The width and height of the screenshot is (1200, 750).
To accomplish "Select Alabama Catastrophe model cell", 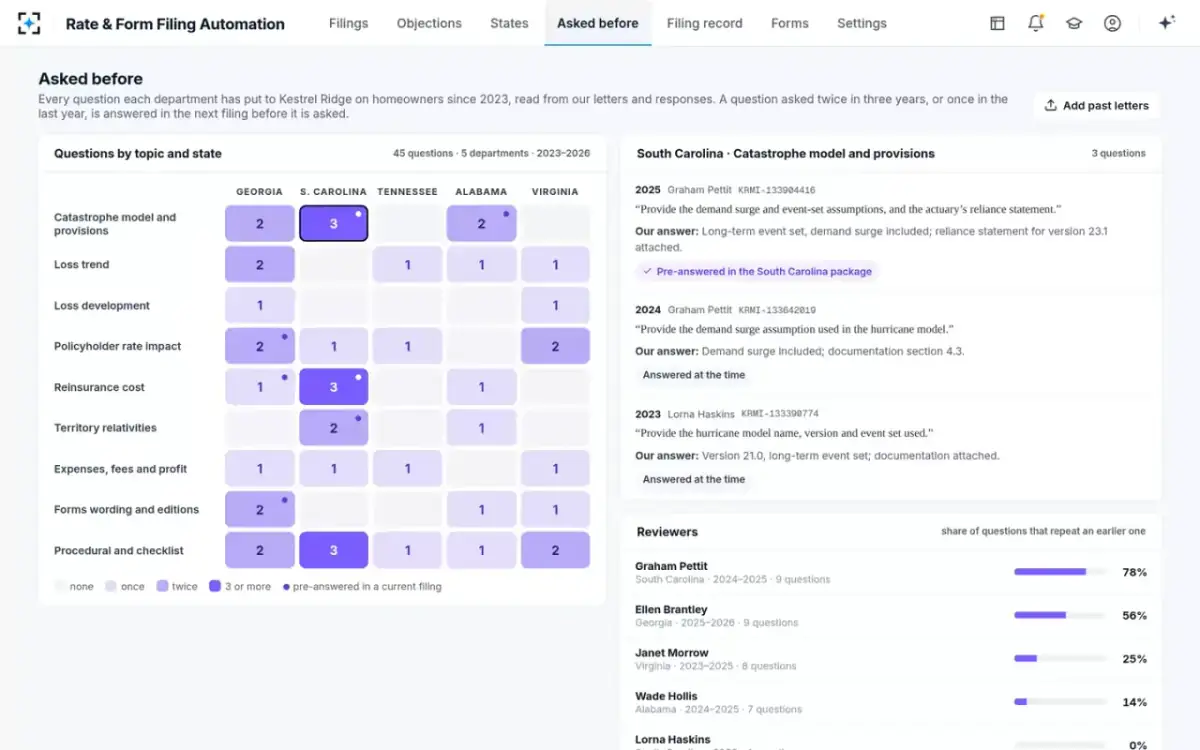I will click(482, 224).
